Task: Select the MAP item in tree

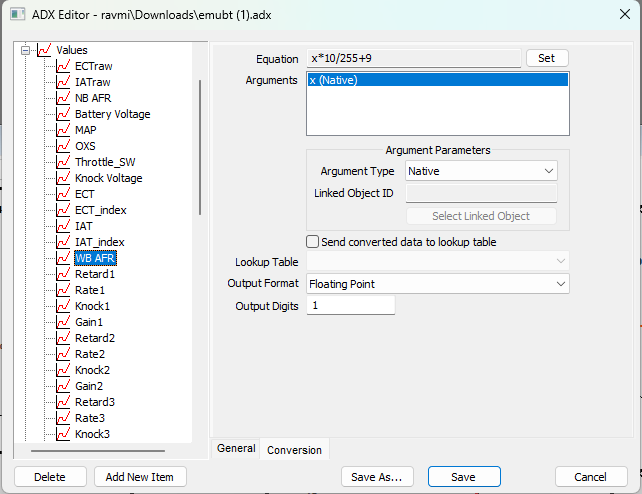Action: pos(85,130)
